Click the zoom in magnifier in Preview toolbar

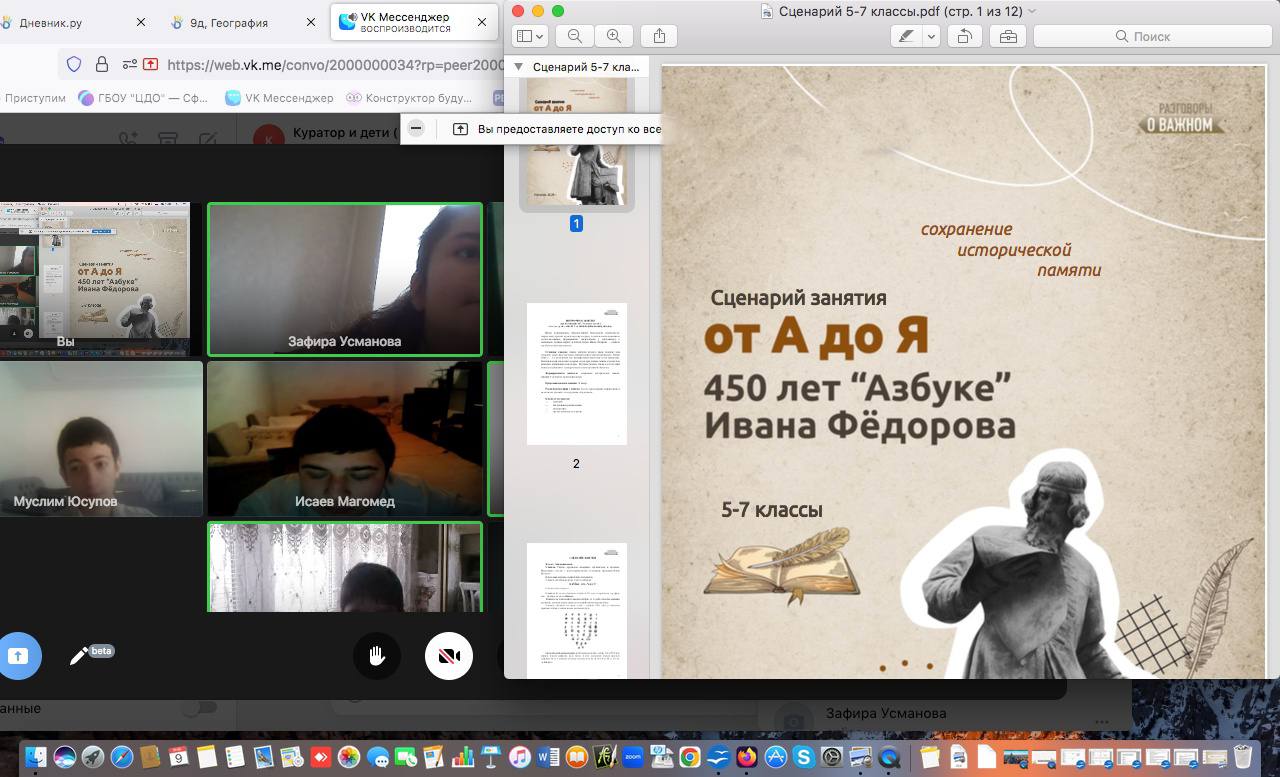(x=614, y=36)
